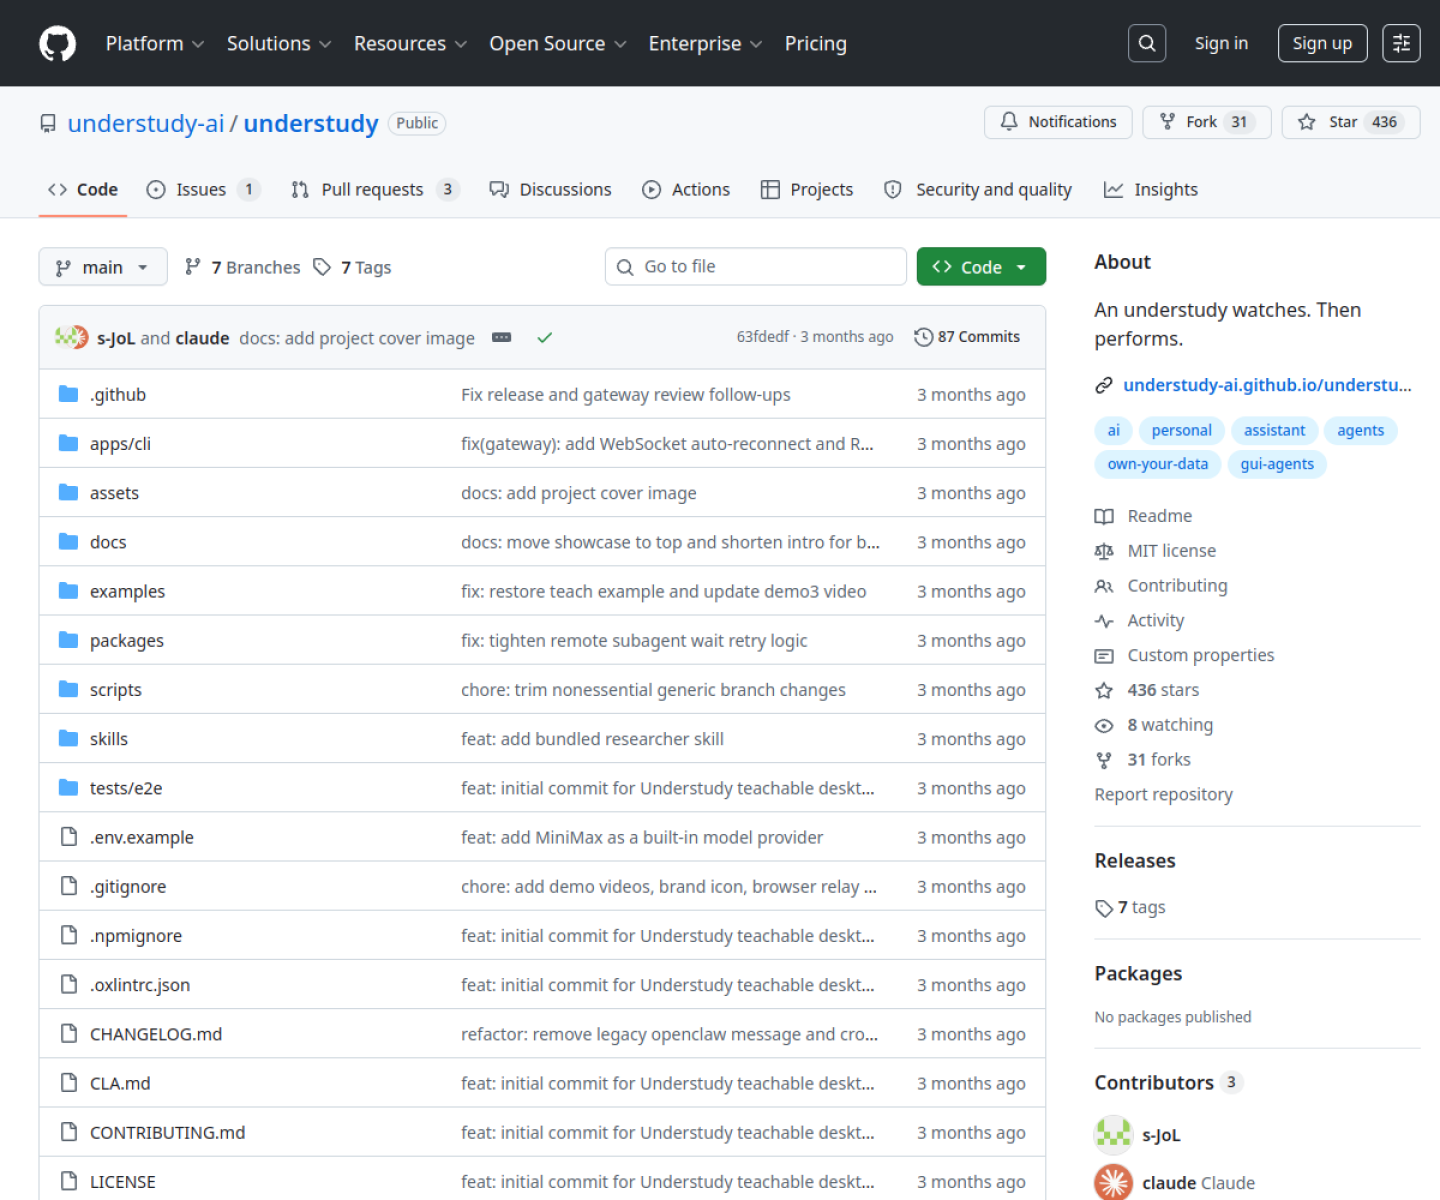The width and height of the screenshot is (1440, 1200).
Task: Click the claude contributor avatar
Action: (1113, 1182)
